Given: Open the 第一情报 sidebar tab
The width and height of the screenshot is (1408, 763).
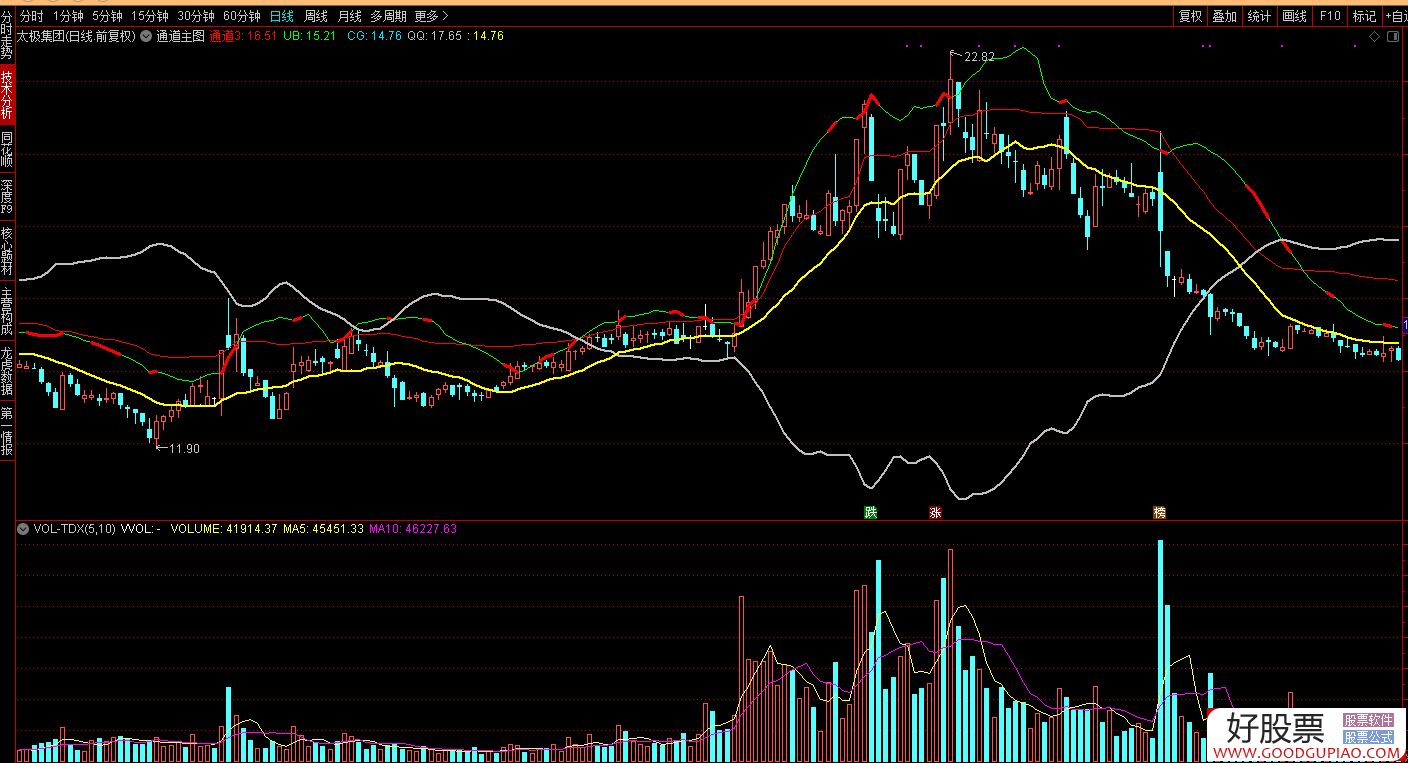Looking at the screenshot, I should (x=7, y=431).
